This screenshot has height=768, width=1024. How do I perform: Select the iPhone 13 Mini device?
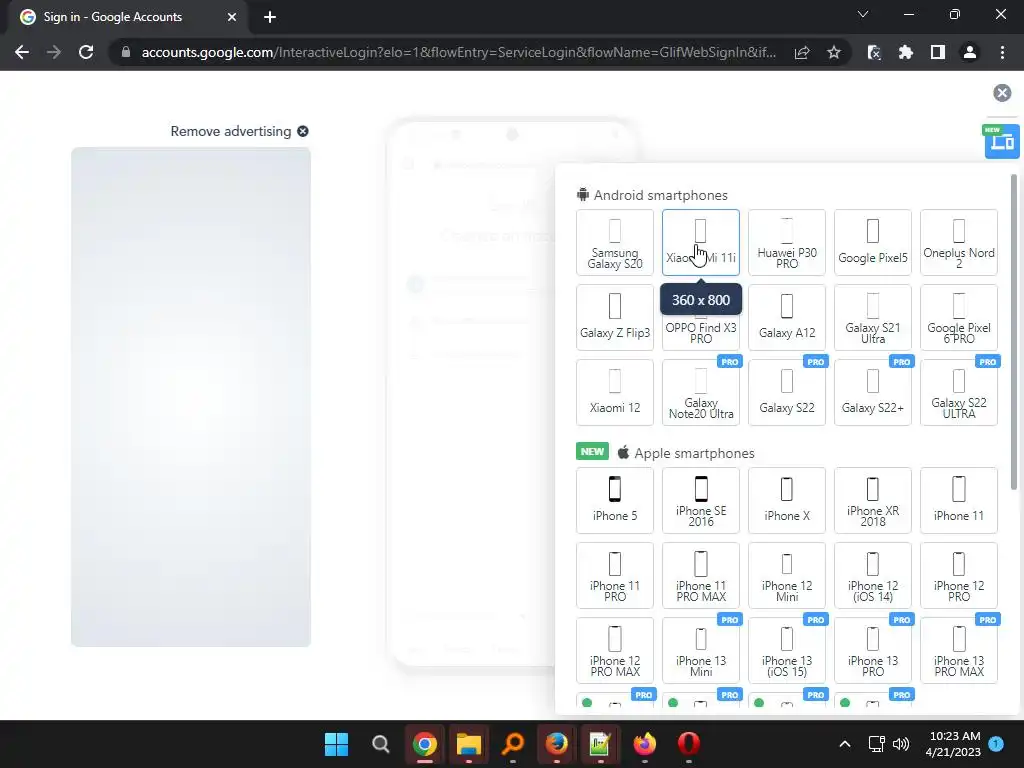click(701, 650)
